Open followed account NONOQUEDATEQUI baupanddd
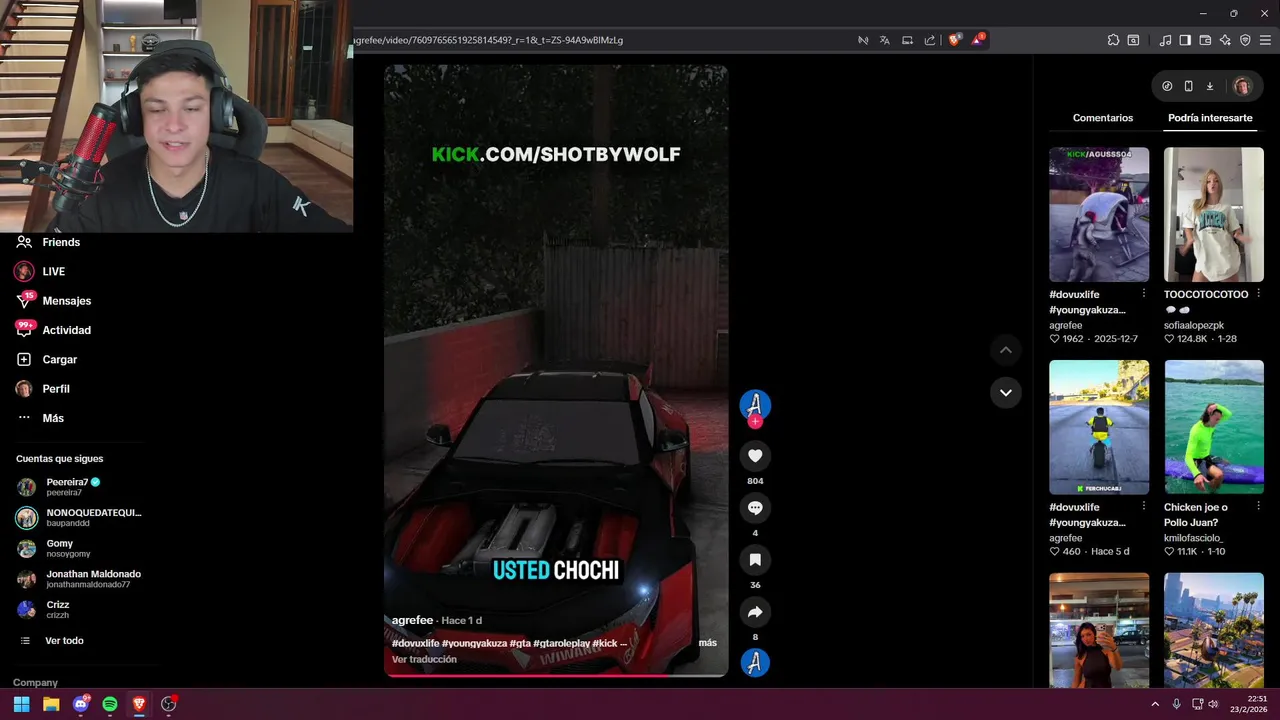The image size is (1280, 720). pyautogui.click(x=78, y=517)
